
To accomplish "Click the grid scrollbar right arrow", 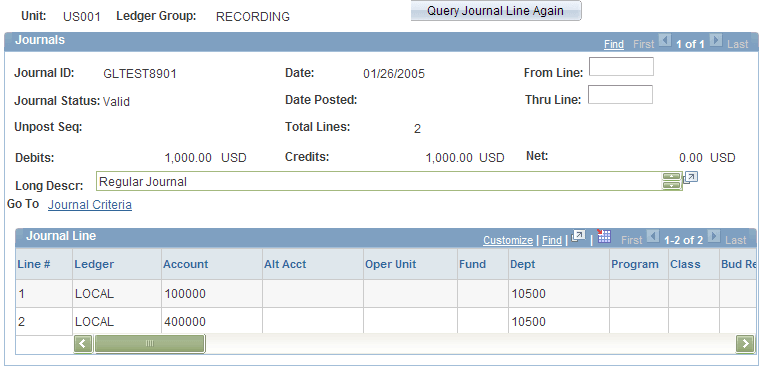I will (745, 344).
